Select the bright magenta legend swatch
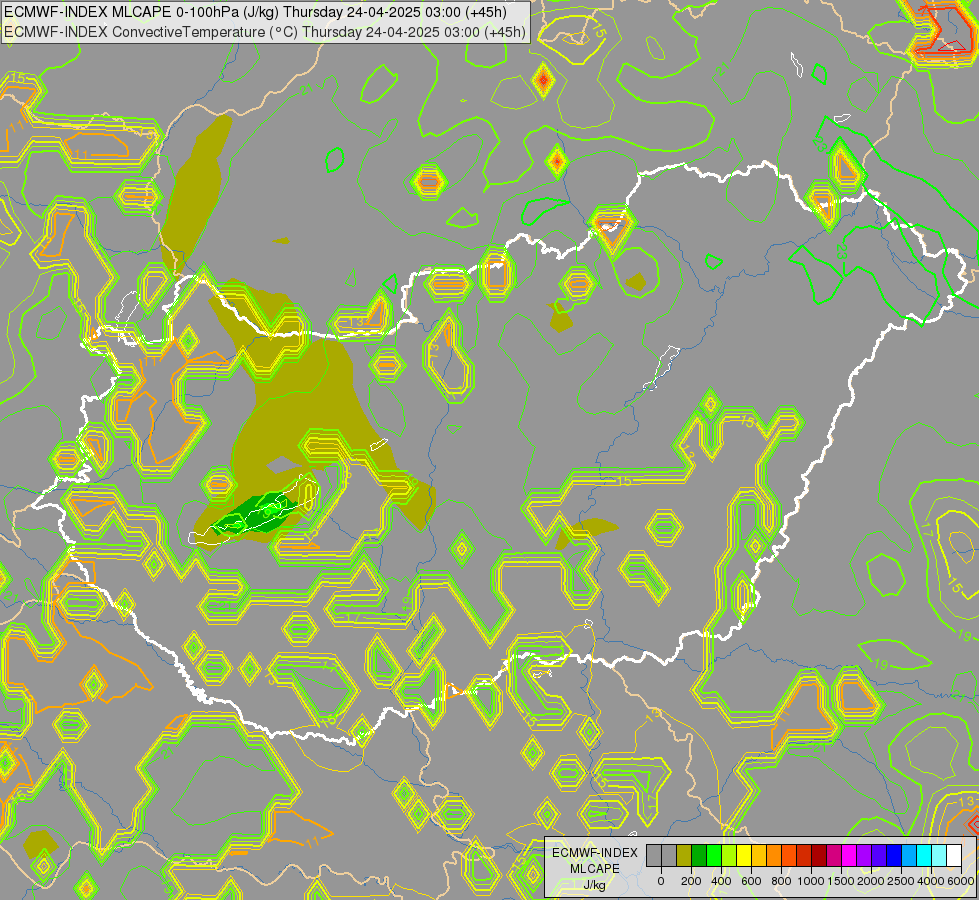 (850, 856)
